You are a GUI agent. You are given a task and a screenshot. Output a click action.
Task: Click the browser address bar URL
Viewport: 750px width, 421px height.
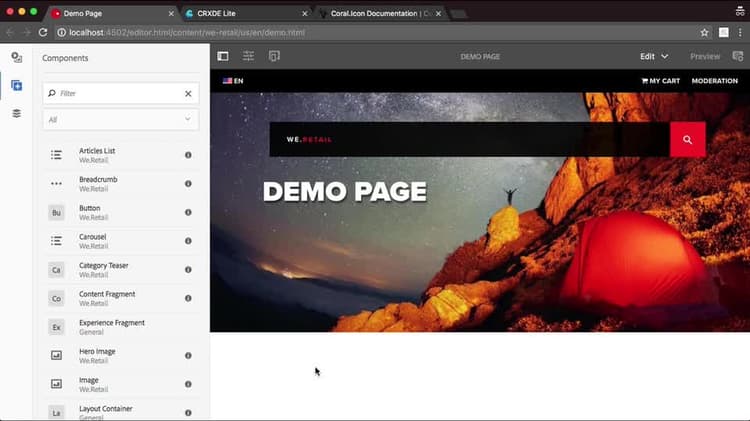pos(187,33)
